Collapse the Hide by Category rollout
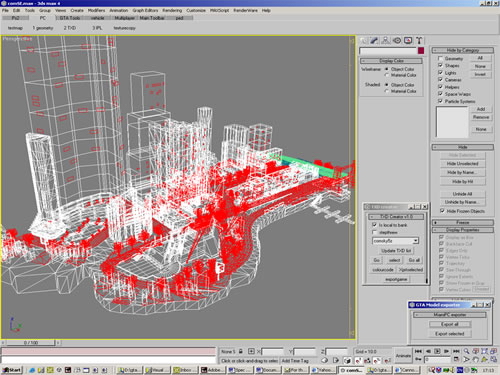 [463, 50]
